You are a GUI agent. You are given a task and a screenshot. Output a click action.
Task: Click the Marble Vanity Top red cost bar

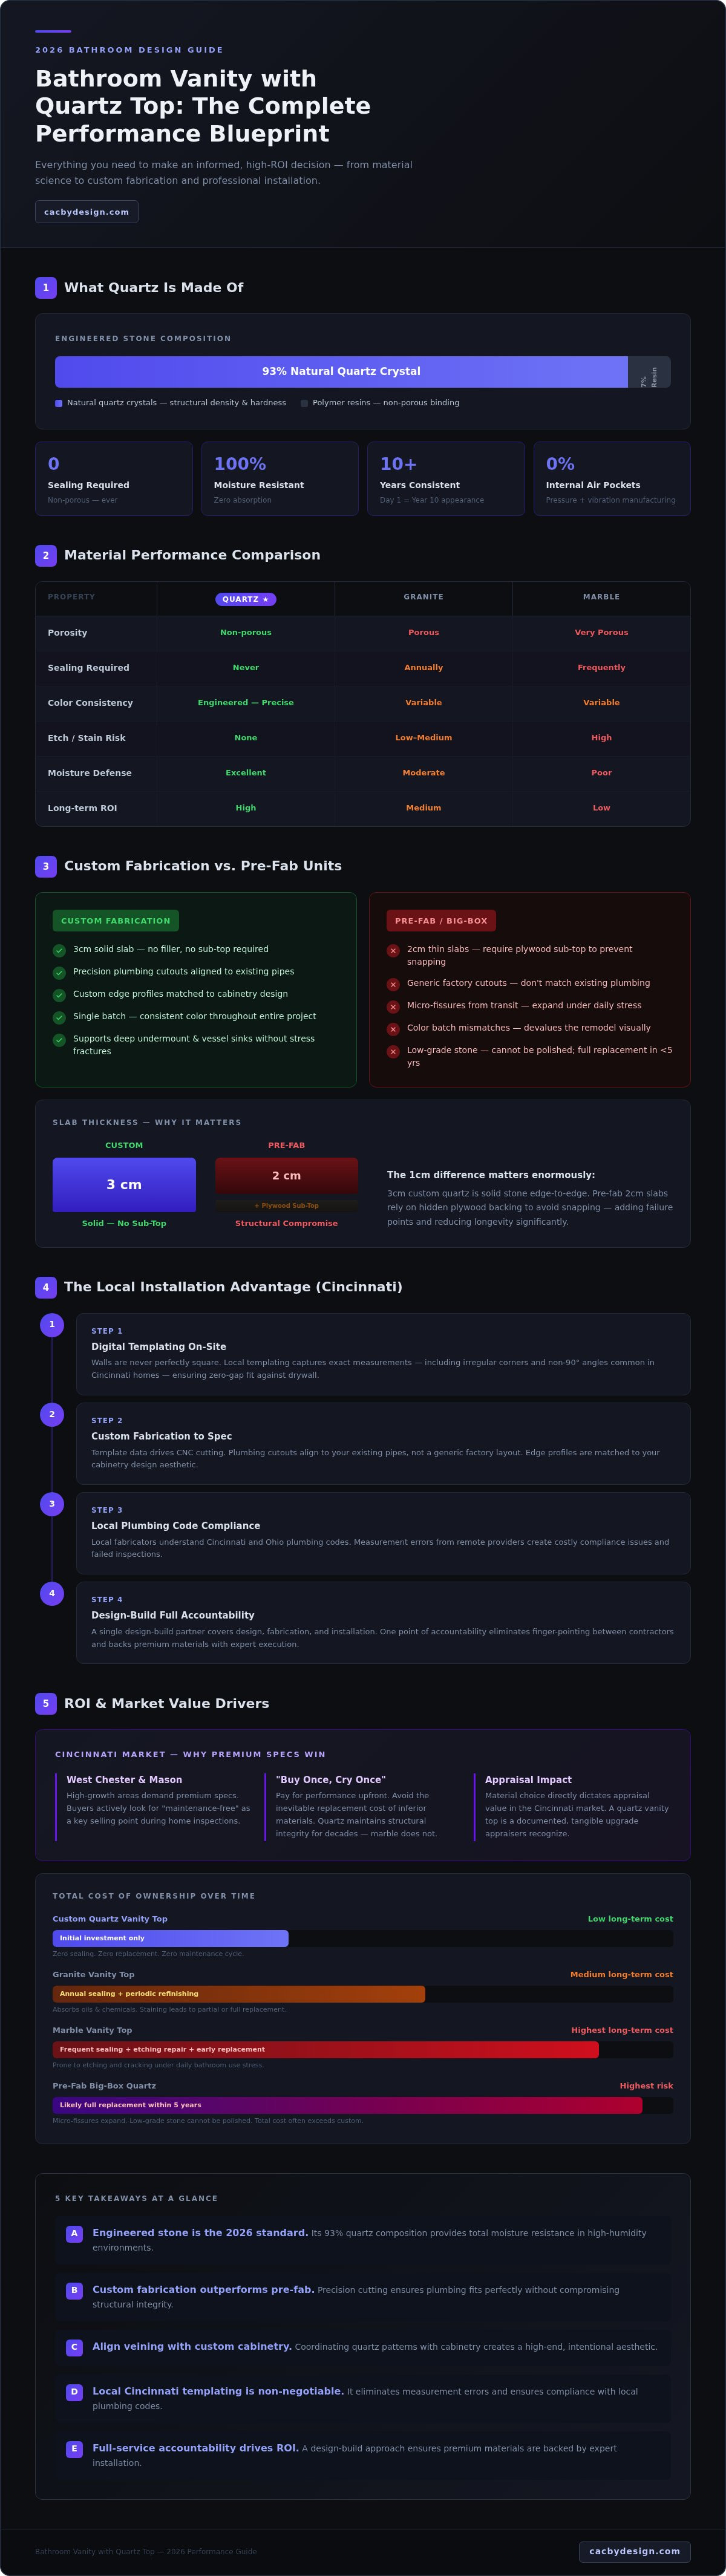[326, 2049]
